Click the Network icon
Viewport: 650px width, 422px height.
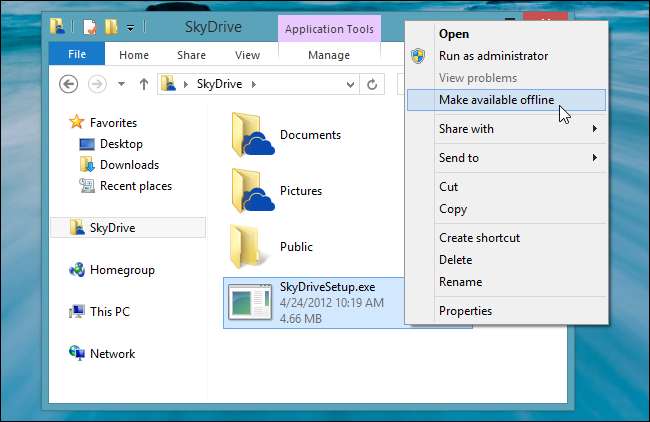click(77, 353)
